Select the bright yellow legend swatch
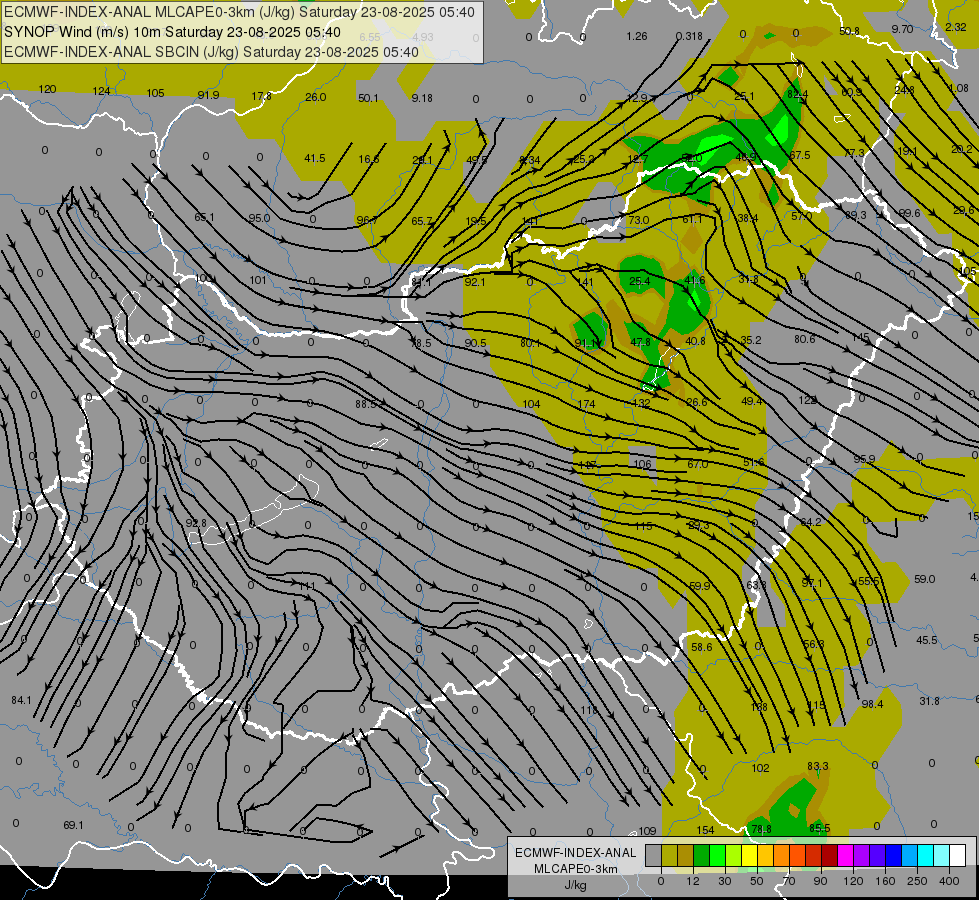Image resolution: width=979 pixels, height=900 pixels. [749, 856]
